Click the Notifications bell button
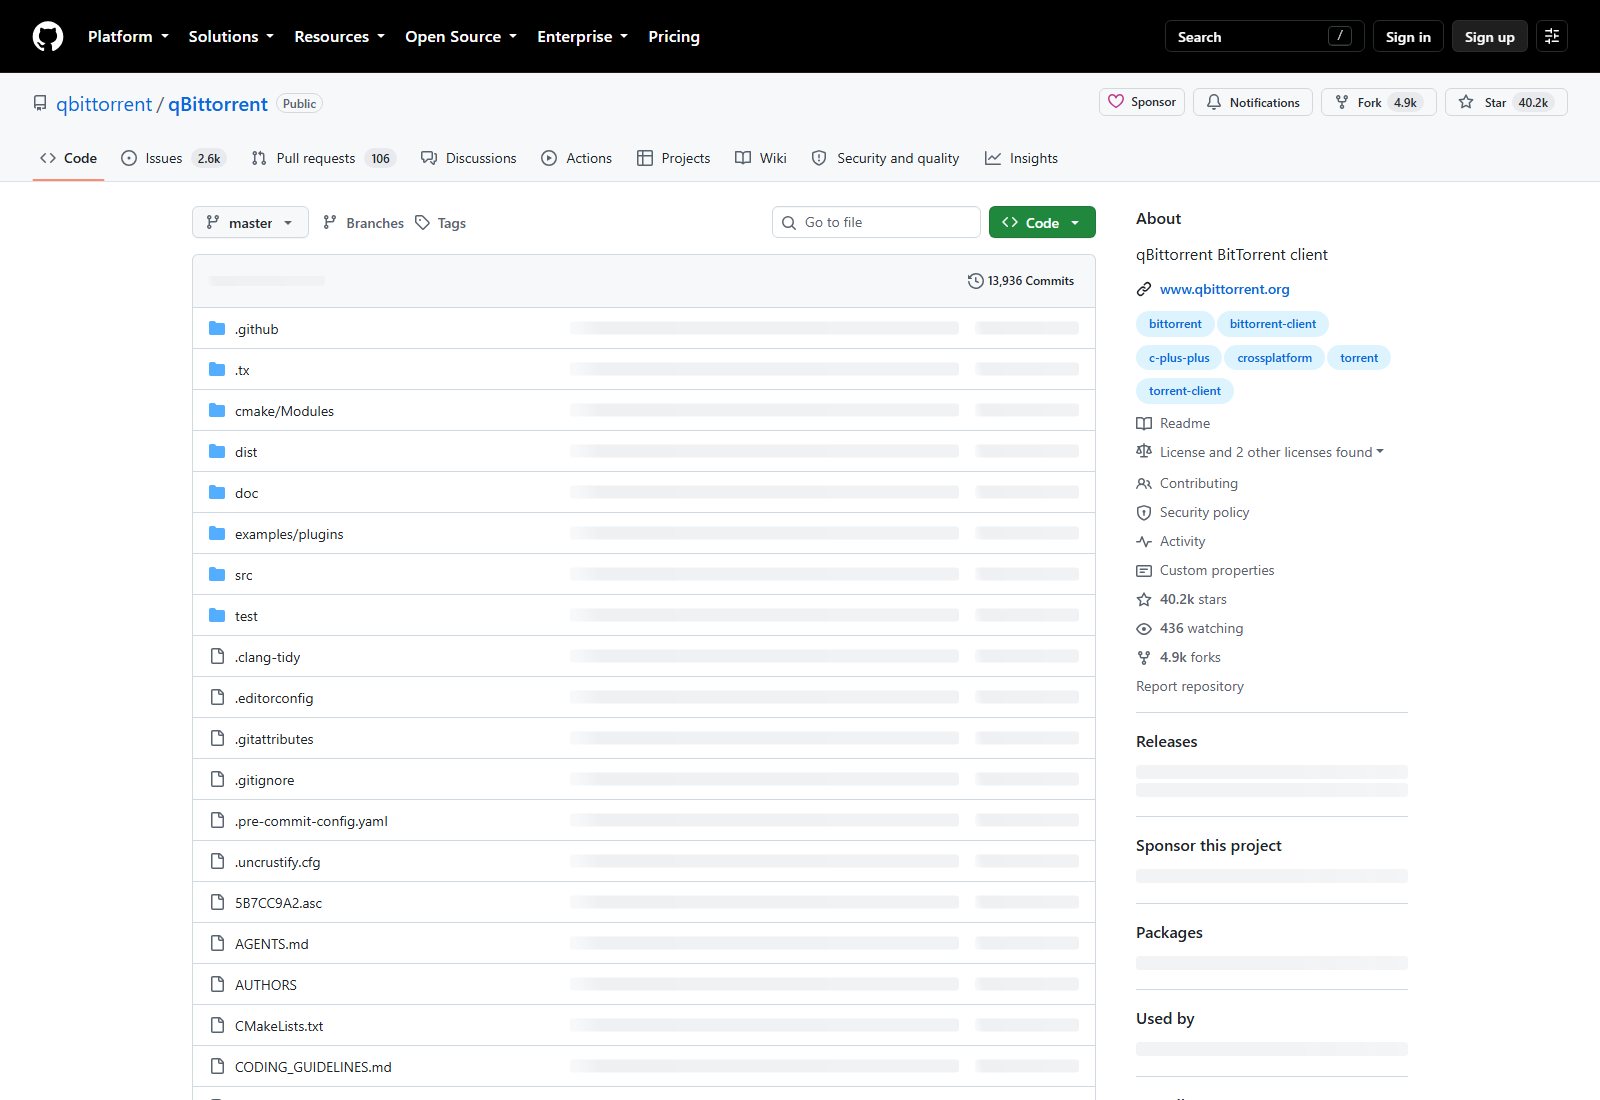Viewport: 1600px width, 1100px height. pyautogui.click(x=1253, y=102)
